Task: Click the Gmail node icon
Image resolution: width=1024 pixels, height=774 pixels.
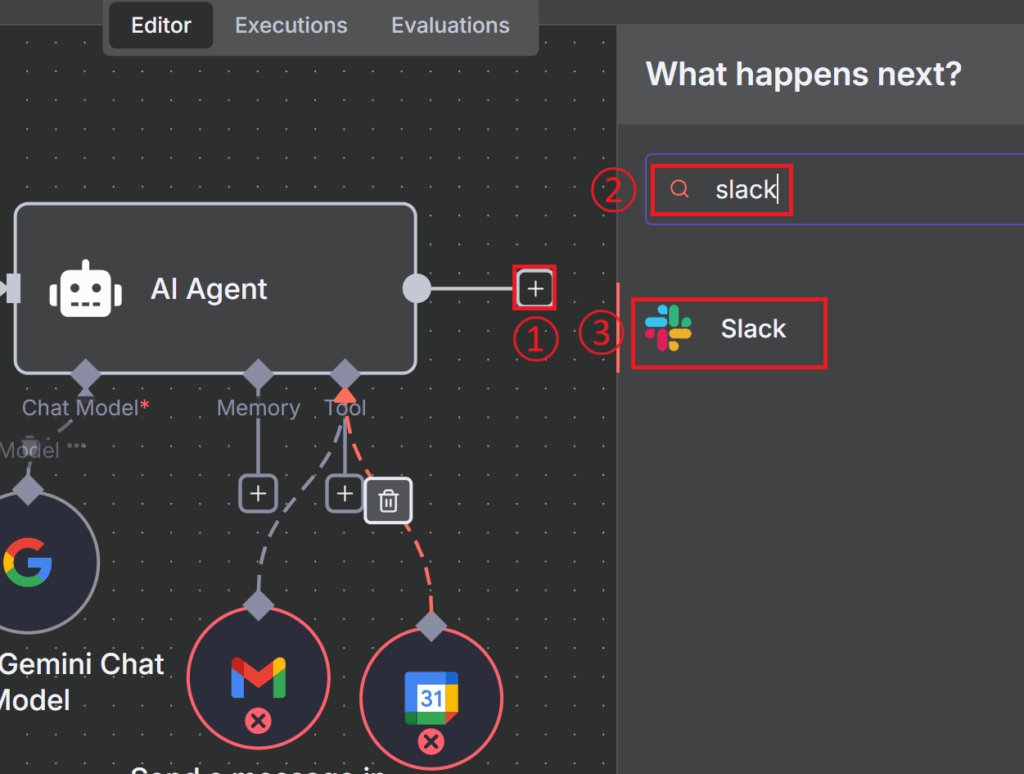Action: (258, 678)
